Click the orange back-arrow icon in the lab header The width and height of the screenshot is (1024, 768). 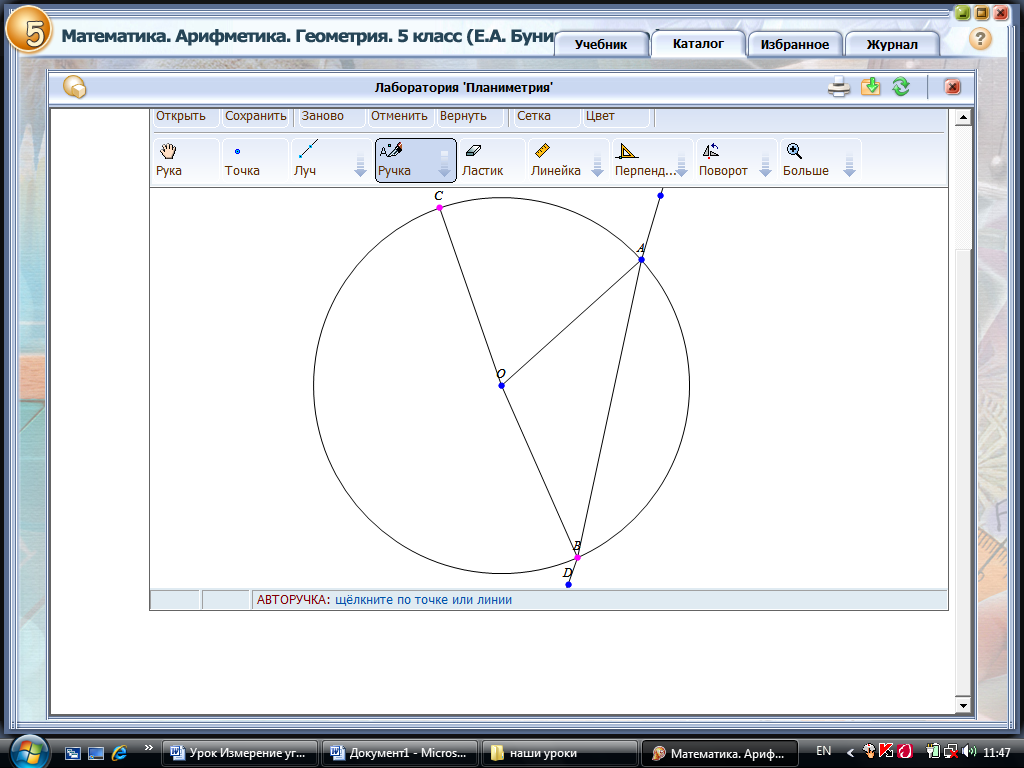[74, 87]
